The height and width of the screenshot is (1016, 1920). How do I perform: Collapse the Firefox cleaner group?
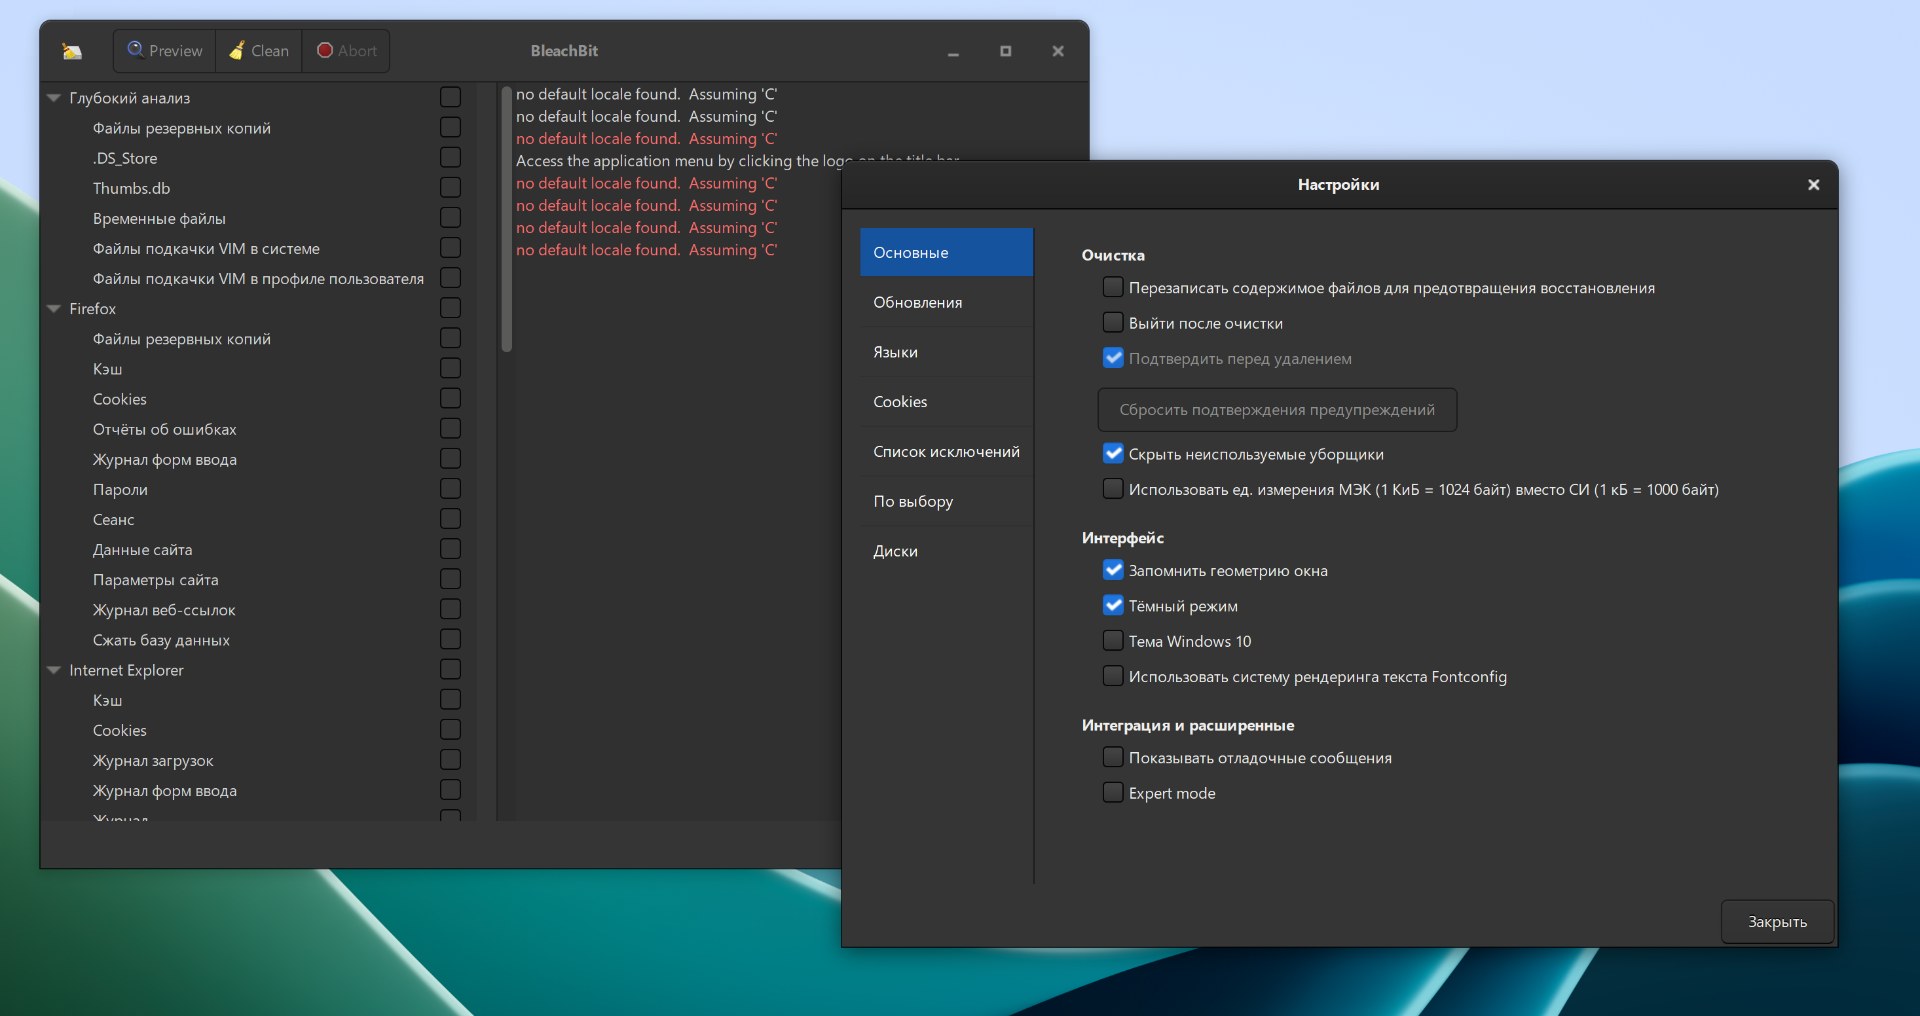[x=54, y=309]
